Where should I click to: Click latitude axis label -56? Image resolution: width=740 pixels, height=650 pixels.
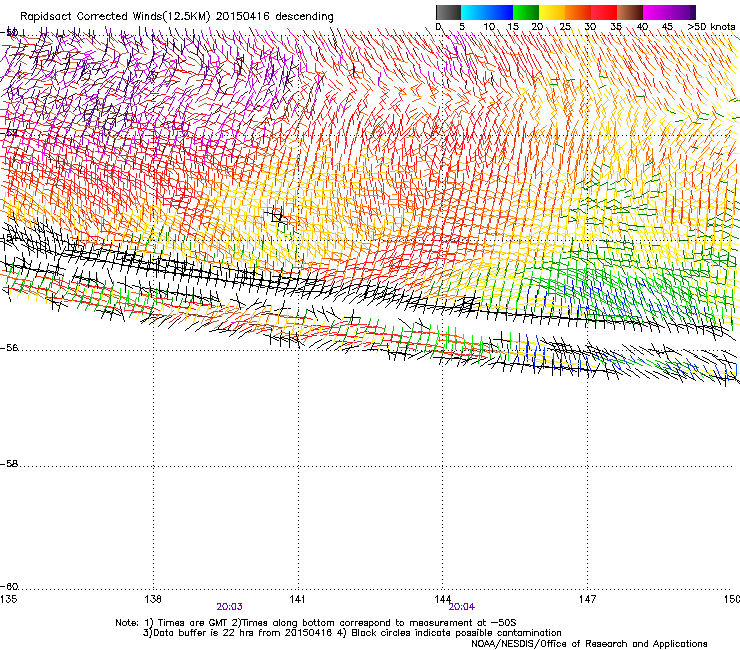point(9,348)
